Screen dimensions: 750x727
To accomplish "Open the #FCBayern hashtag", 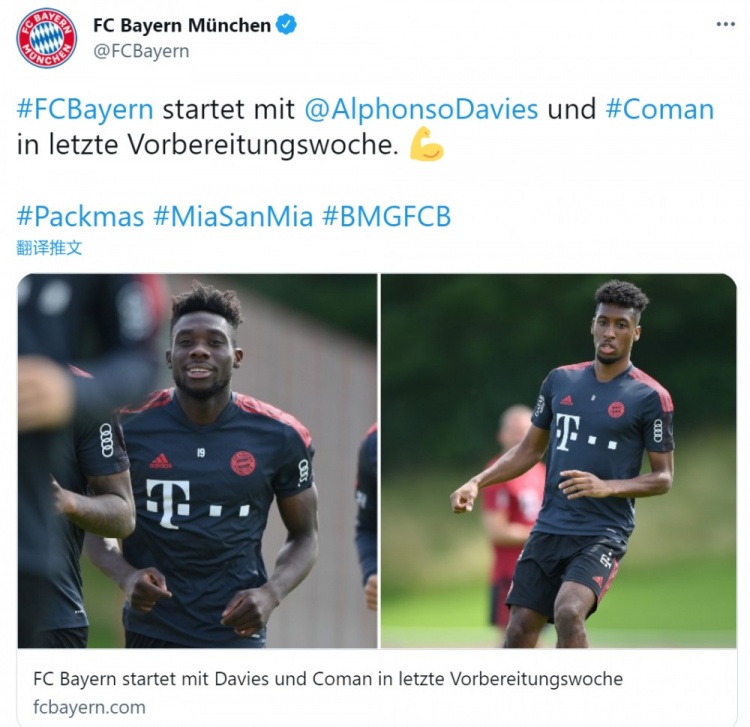I will click(x=85, y=110).
